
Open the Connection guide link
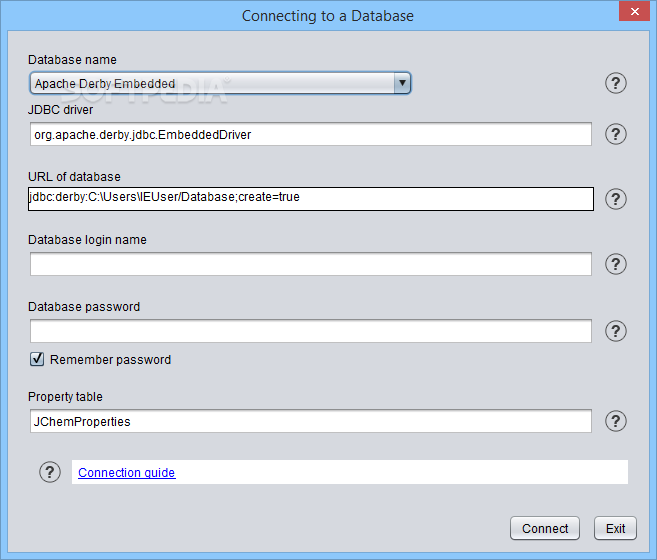point(127,472)
